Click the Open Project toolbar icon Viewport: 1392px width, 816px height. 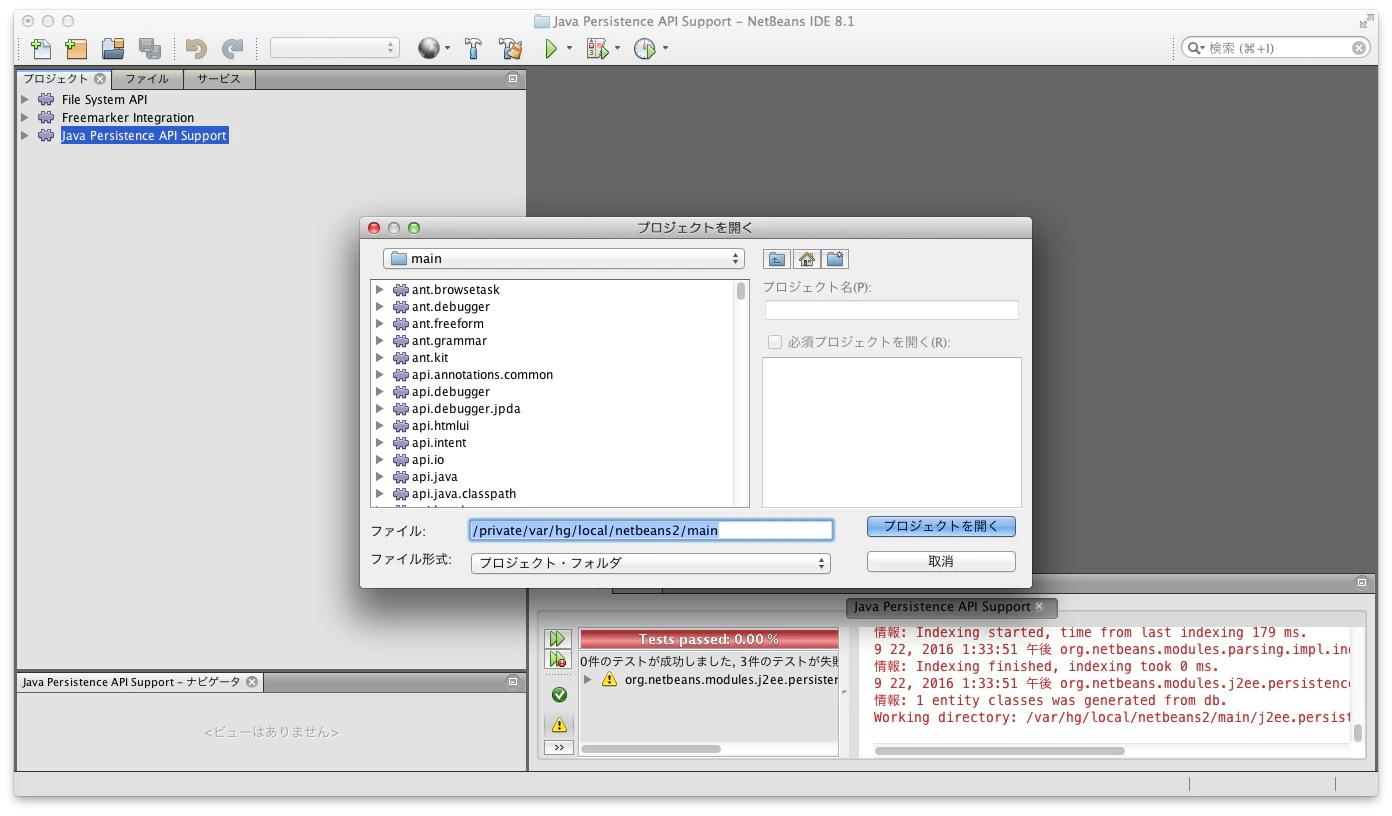pyautogui.click(x=113, y=48)
